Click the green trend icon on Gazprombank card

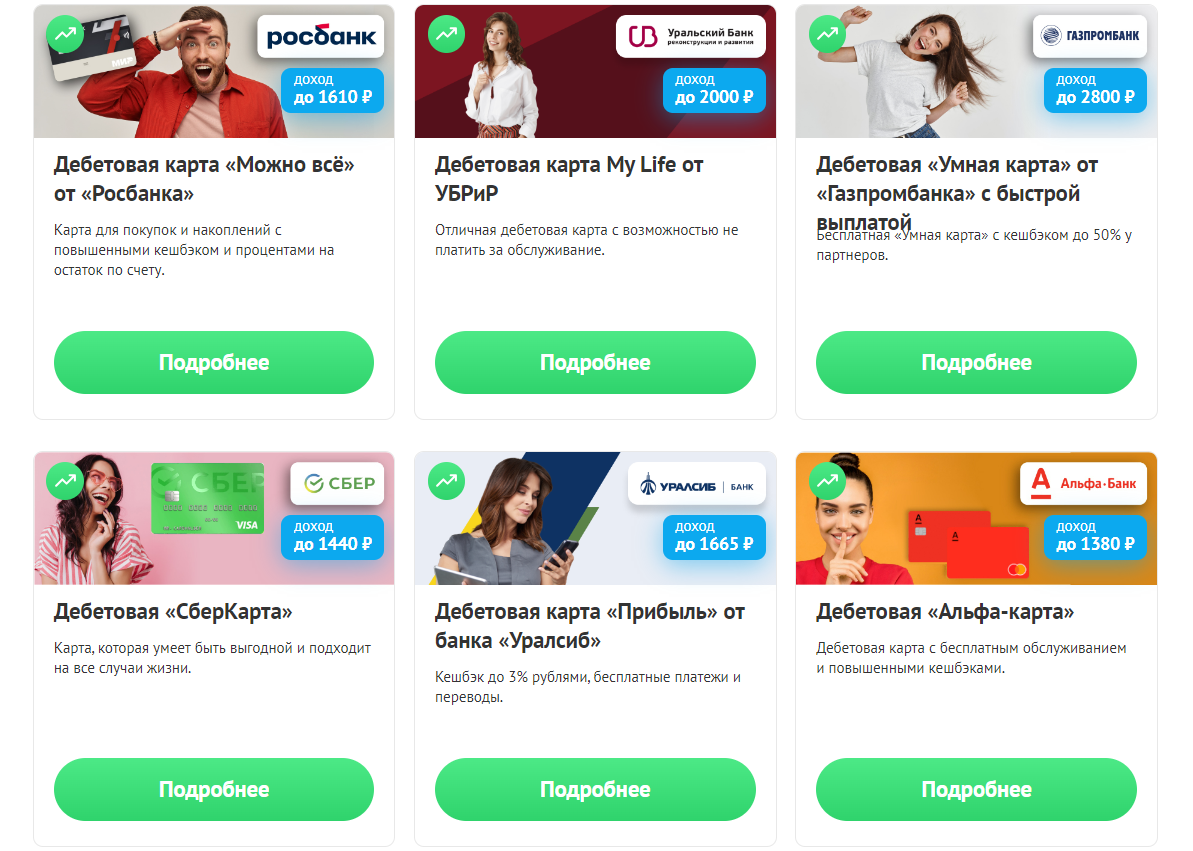coord(828,34)
